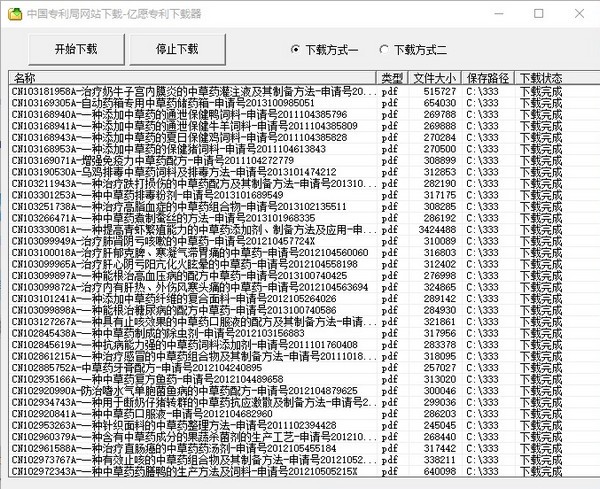This screenshot has height=489, width=600.
Task: Click the 停止下载 button
Action: (177, 49)
